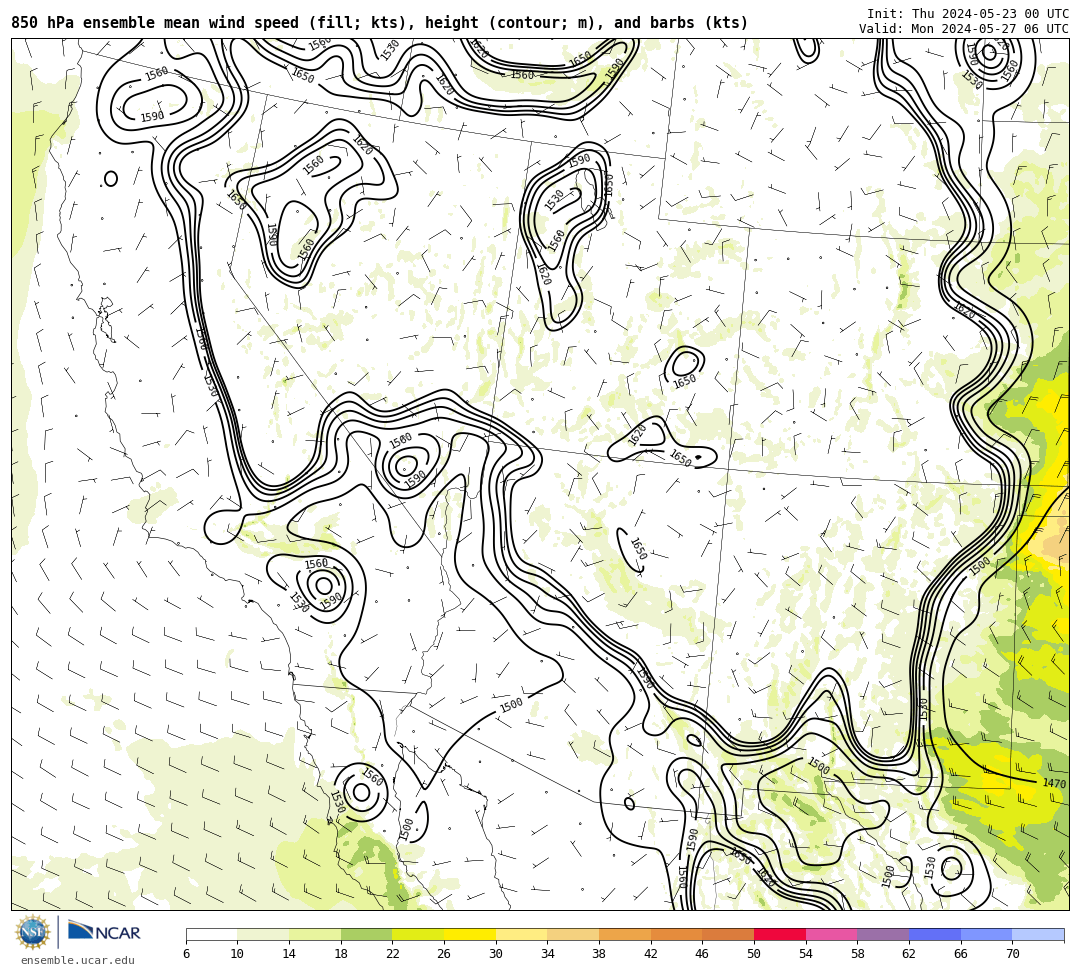
Task: Pick the bright yellow 26–30 kts swatch
Action: point(470,934)
